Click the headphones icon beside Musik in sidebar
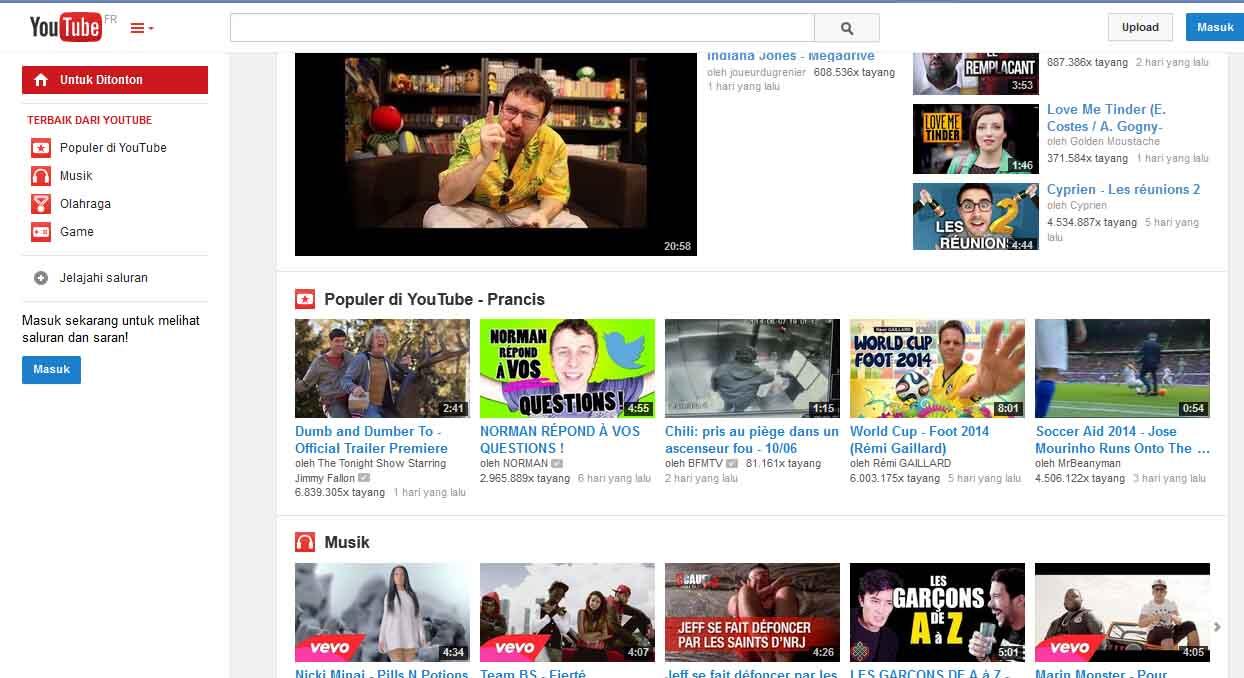The width and height of the screenshot is (1244, 678). point(41,176)
